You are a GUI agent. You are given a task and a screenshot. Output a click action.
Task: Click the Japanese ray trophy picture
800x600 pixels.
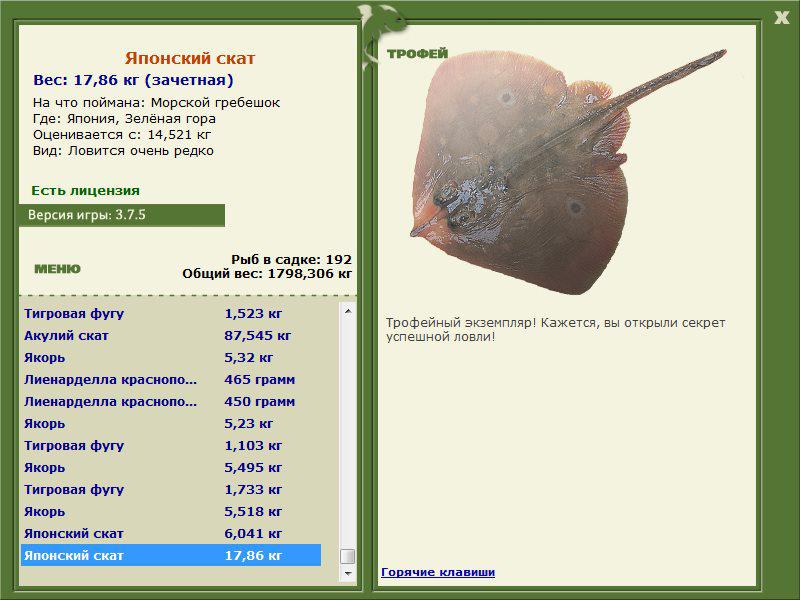tap(566, 171)
